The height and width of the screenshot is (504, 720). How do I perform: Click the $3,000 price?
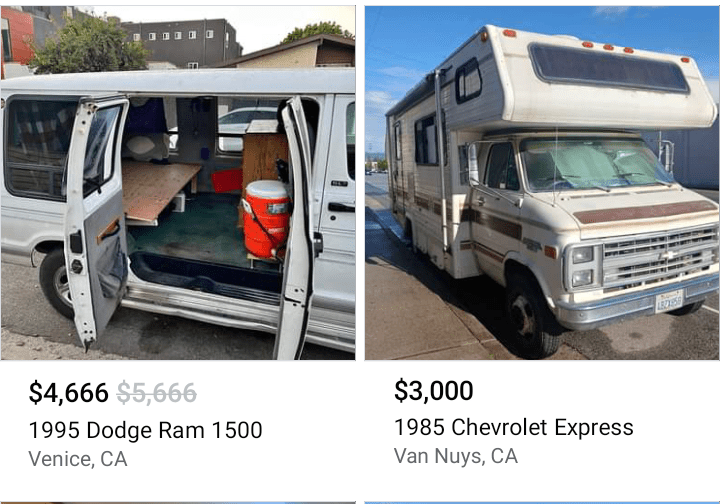(x=433, y=391)
